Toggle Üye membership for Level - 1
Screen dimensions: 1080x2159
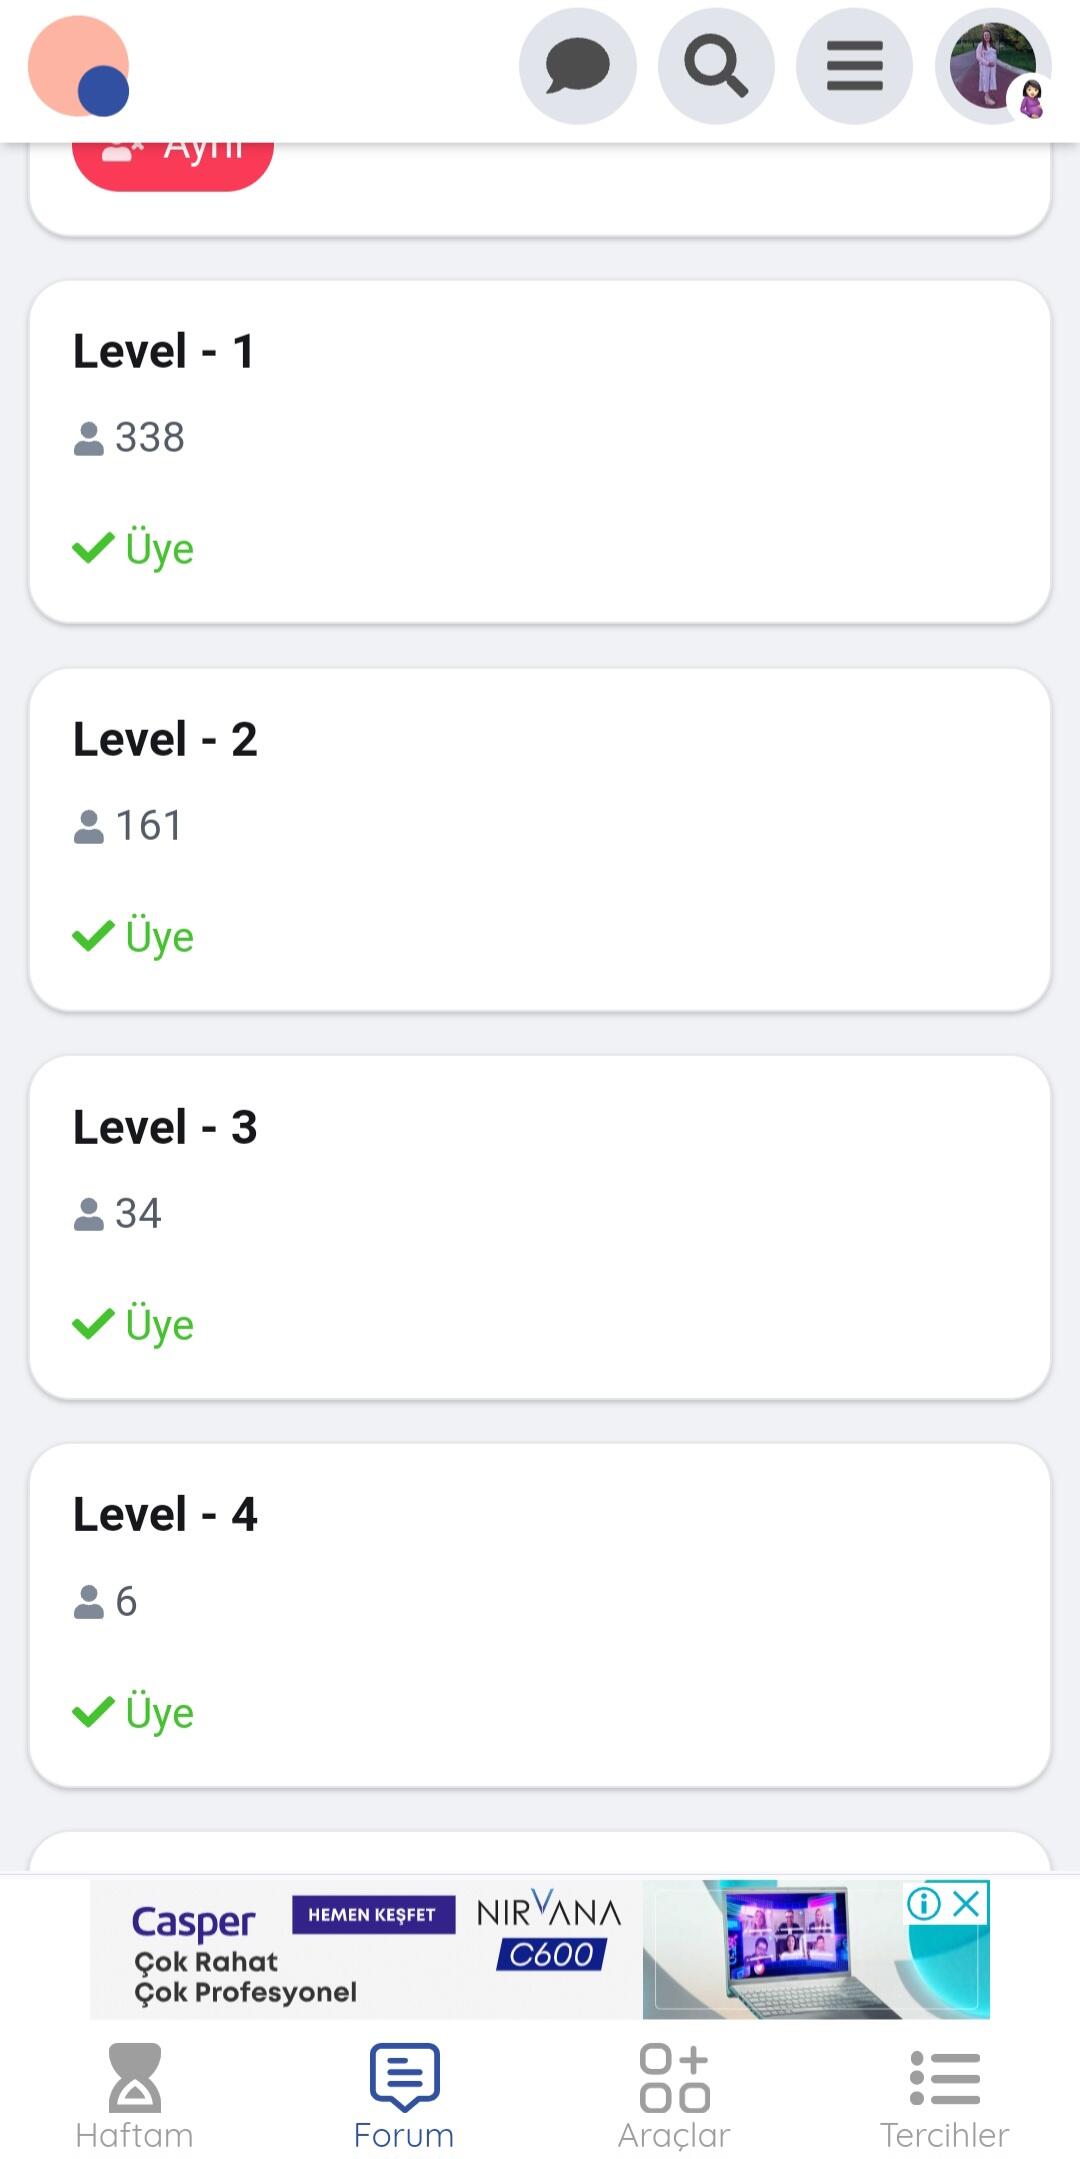coord(134,549)
